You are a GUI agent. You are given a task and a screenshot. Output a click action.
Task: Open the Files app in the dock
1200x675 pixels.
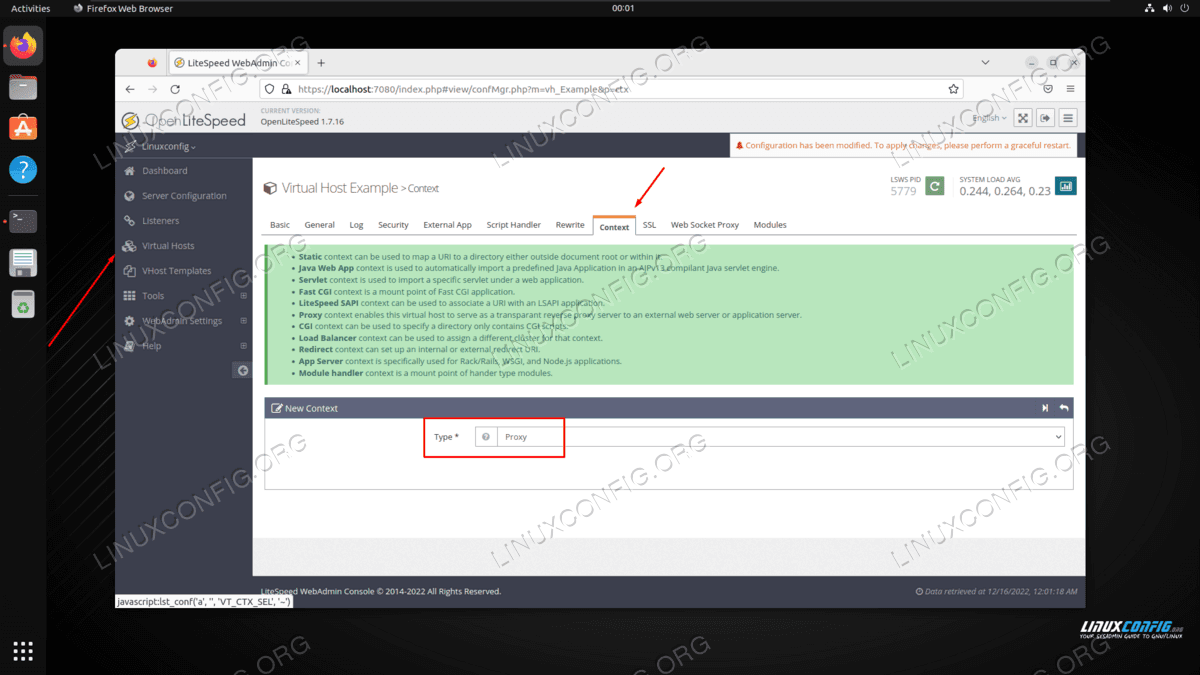click(x=23, y=87)
